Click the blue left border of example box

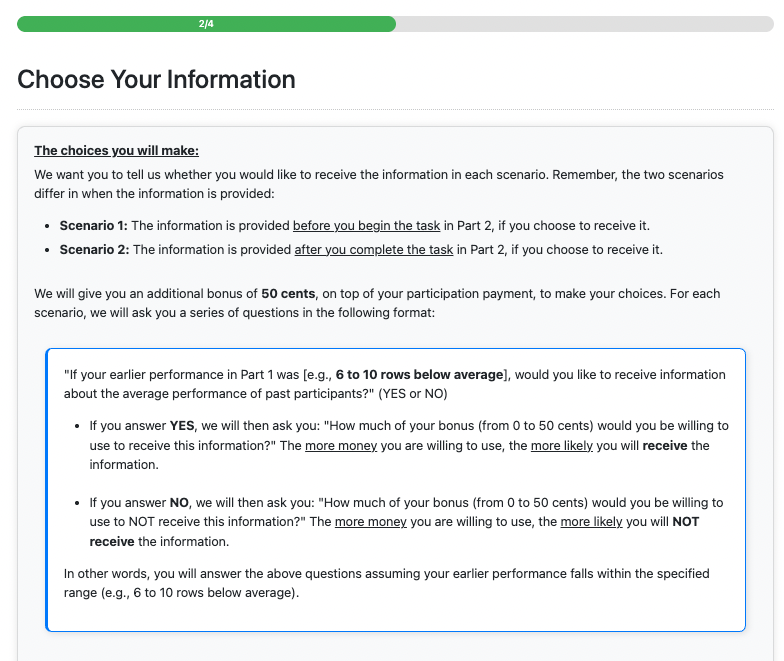pos(47,490)
